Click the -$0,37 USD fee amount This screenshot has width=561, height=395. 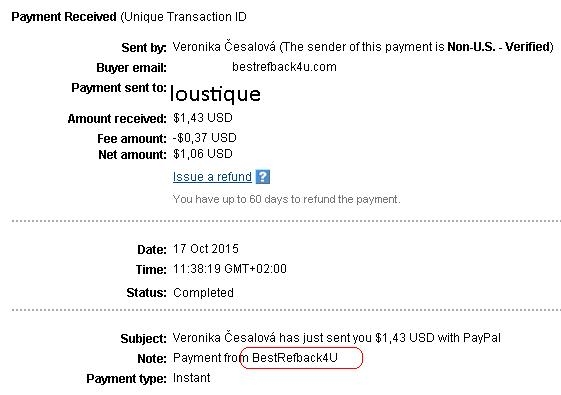point(204,138)
